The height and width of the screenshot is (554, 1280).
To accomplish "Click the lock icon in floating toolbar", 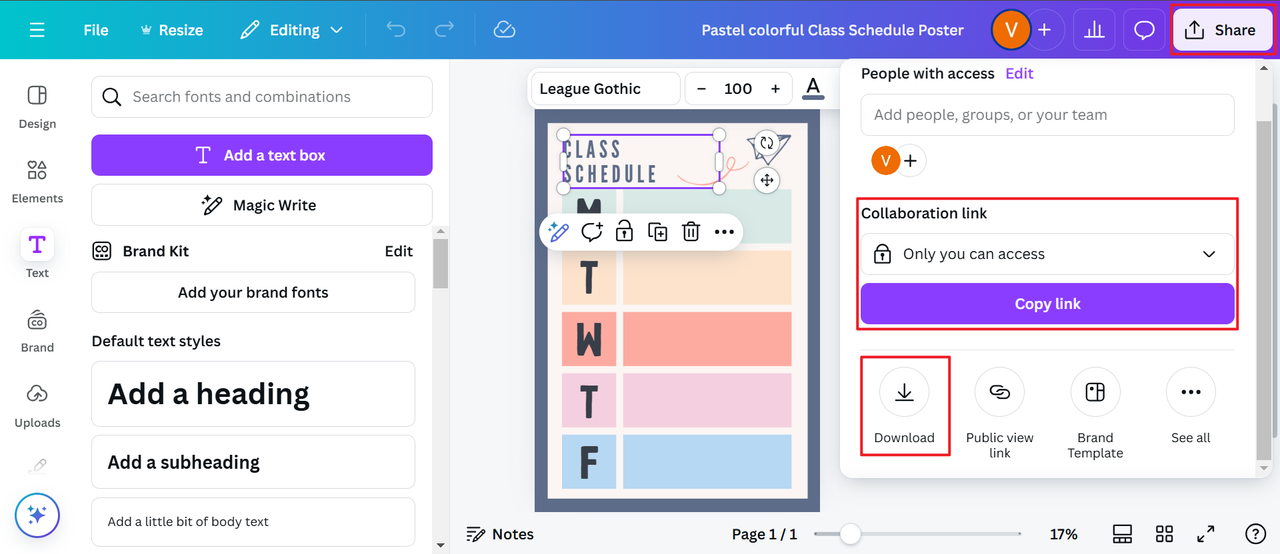I will pyautogui.click(x=624, y=232).
